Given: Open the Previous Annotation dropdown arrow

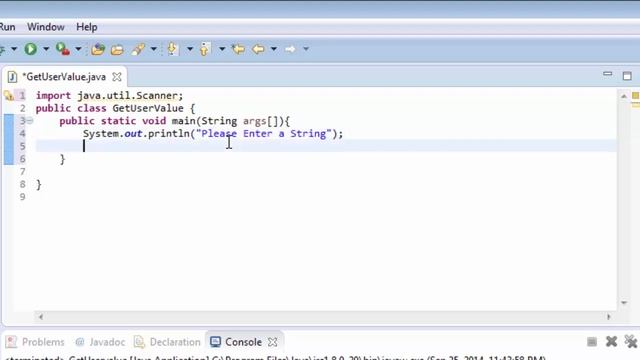Looking at the screenshot, I should coord(222,49).
